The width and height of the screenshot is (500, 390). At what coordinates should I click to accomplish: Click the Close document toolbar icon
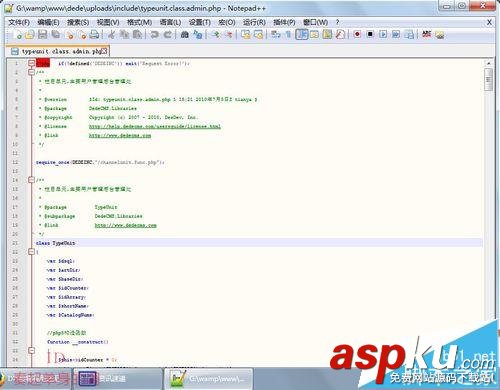(x=69, y=34)
